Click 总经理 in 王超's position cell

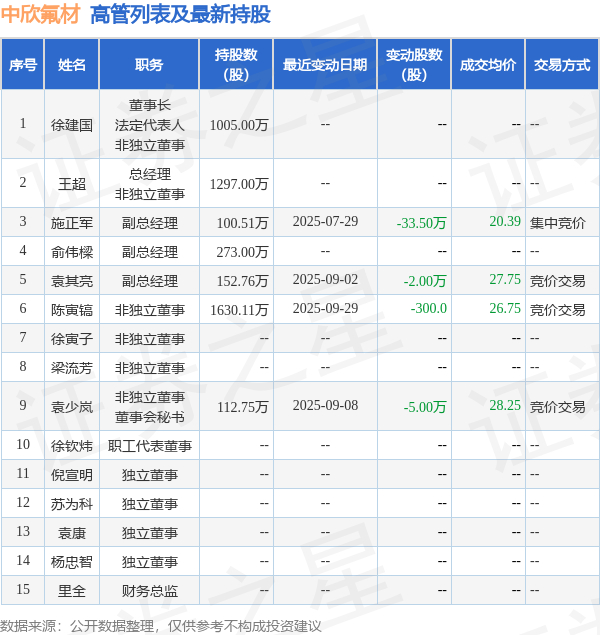tap(149, 174)
